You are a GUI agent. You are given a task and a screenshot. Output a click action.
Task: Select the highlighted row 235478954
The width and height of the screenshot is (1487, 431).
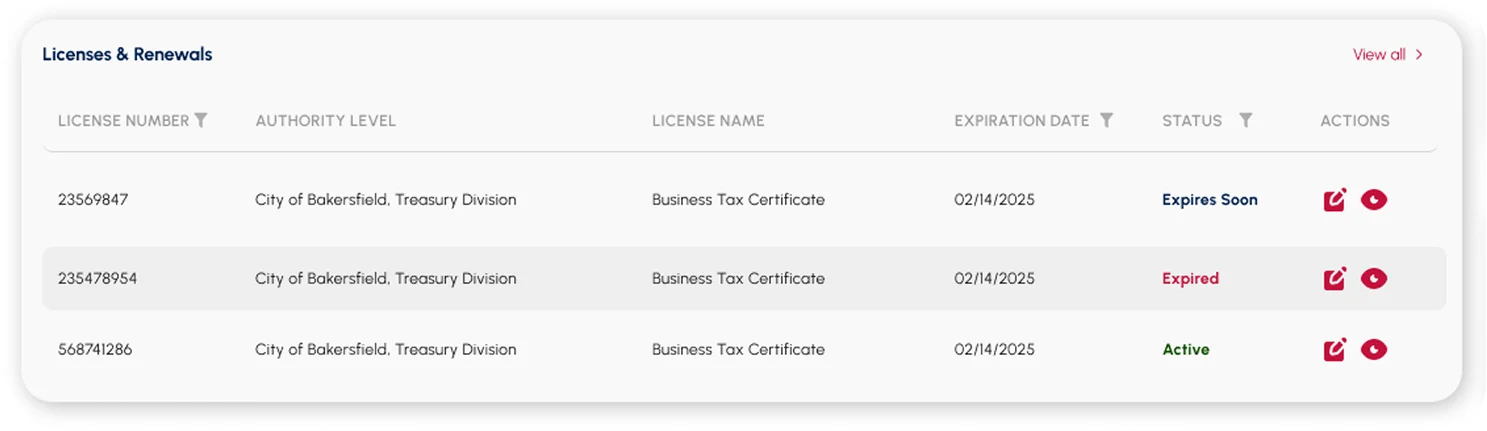(x=97, y=279)
